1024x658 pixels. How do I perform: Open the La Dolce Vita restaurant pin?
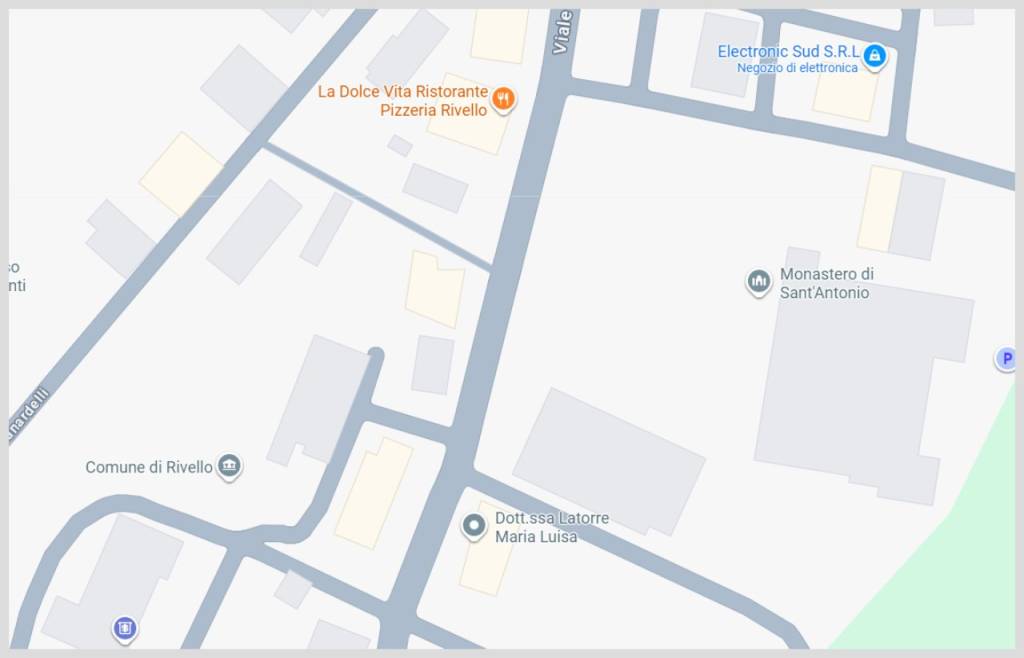click(x=503, y=100)
